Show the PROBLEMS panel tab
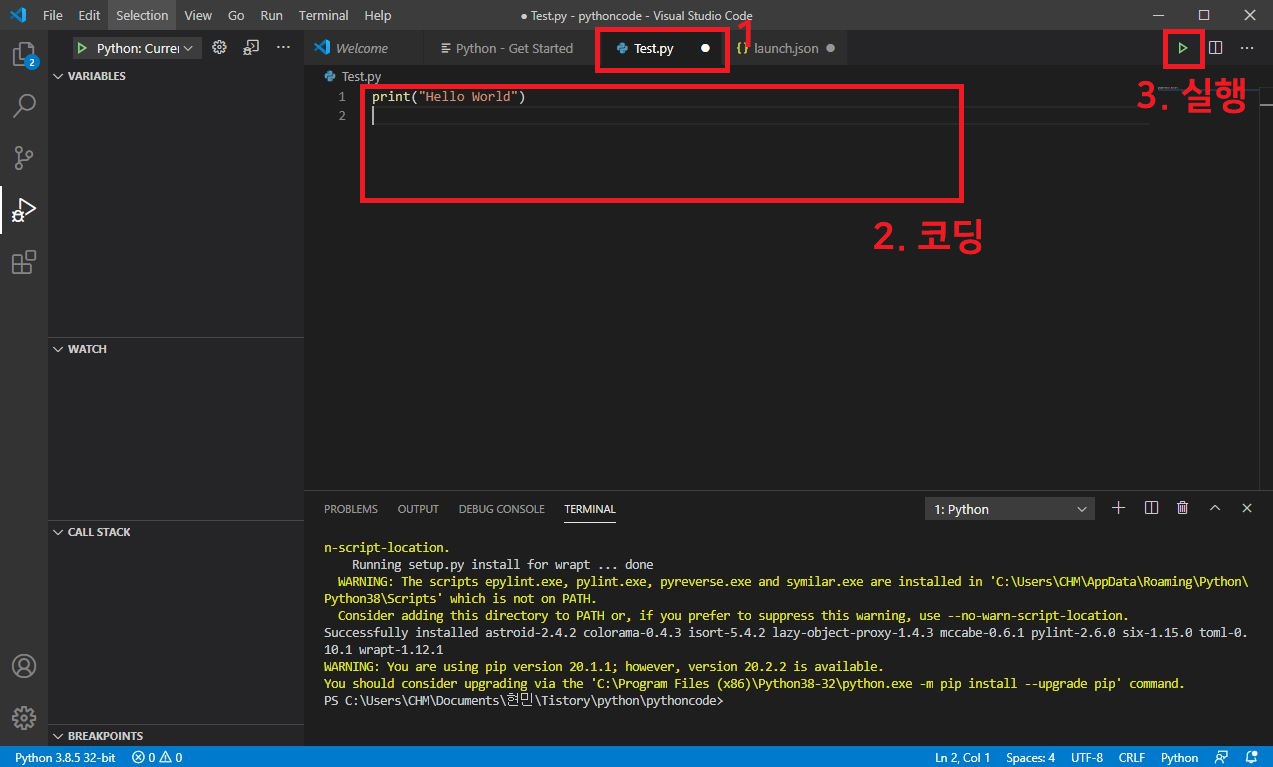Image resolution: width=1273 pixels, height=767 pixels. click(x=351, y=509)
